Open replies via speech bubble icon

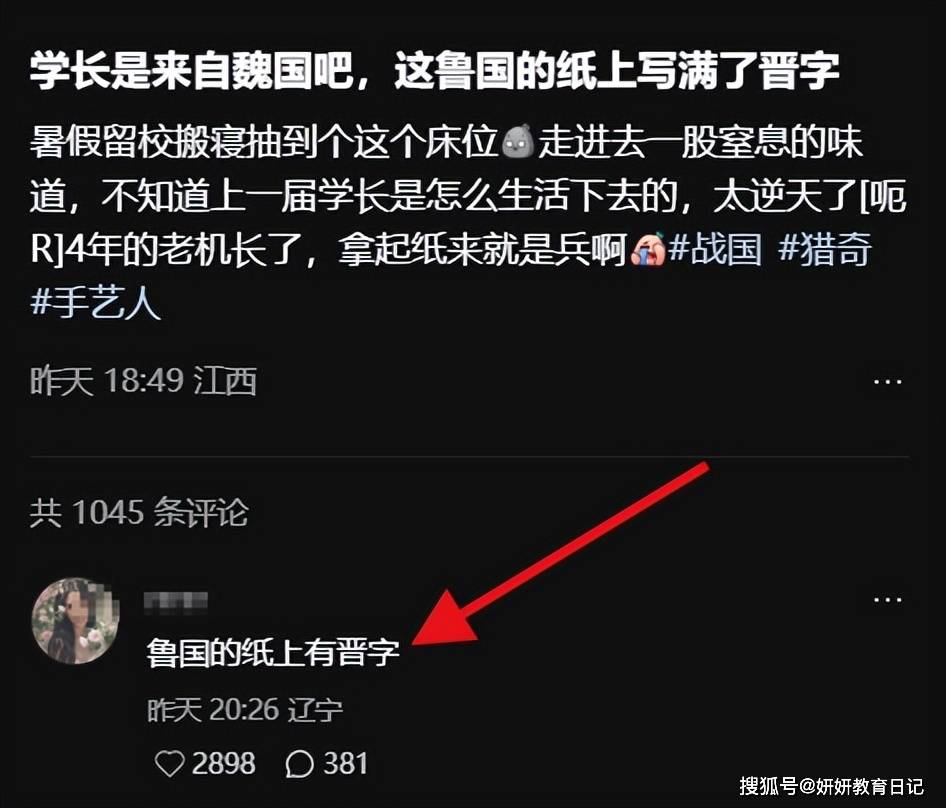[x=299, y=764]
